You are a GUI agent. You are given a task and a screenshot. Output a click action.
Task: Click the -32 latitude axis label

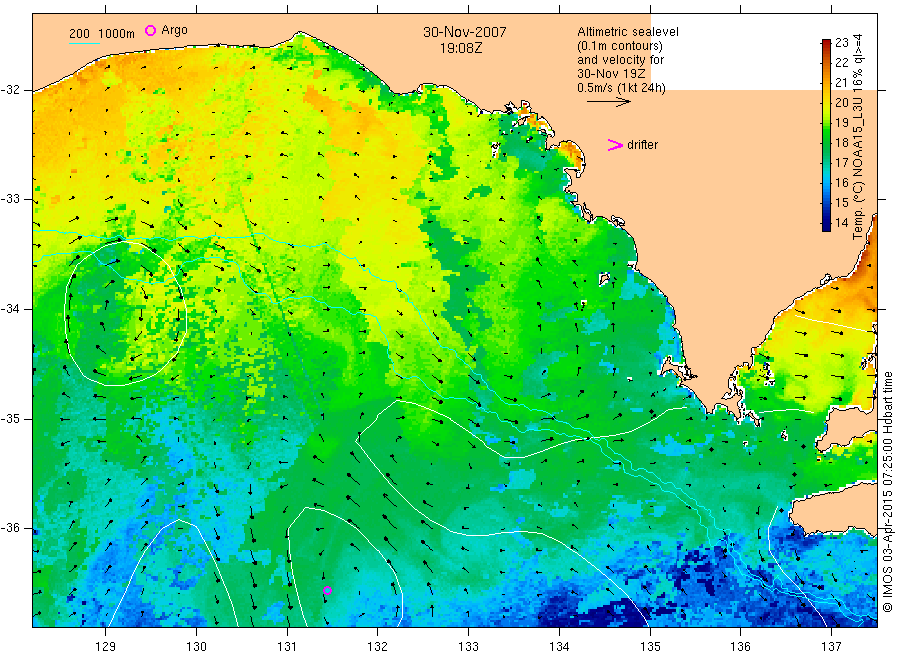point(10,90)
